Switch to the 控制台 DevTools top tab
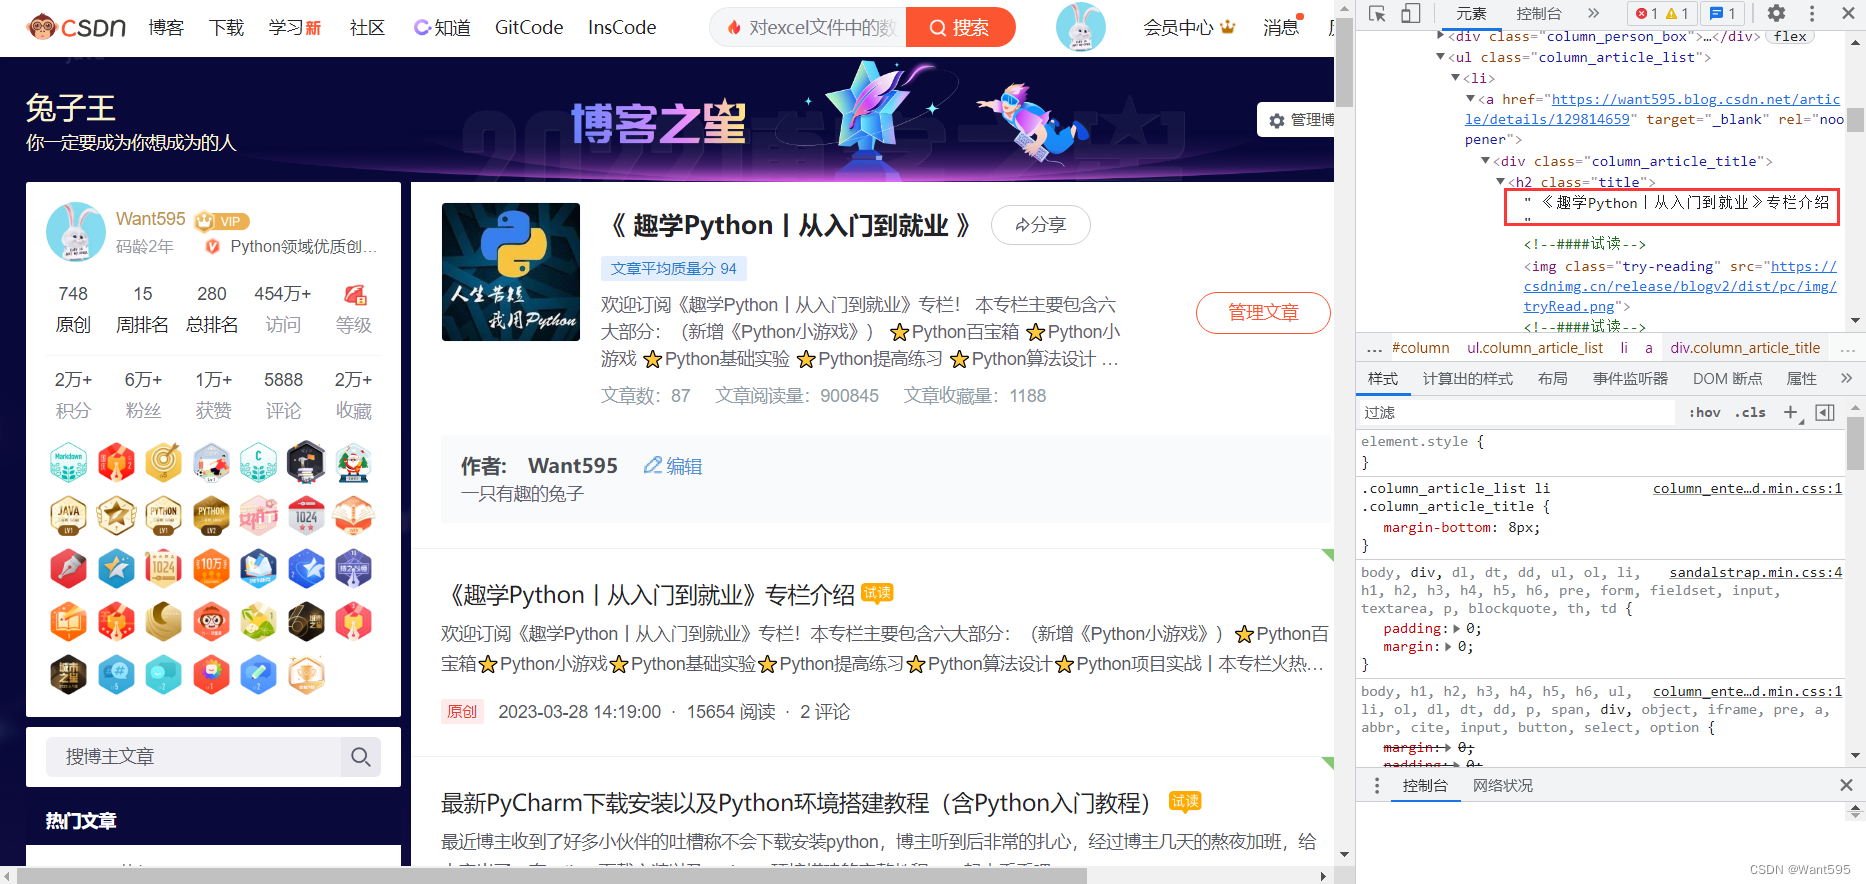The height and width of the screenshot is (884, 1866). (x=1539, y=13)
